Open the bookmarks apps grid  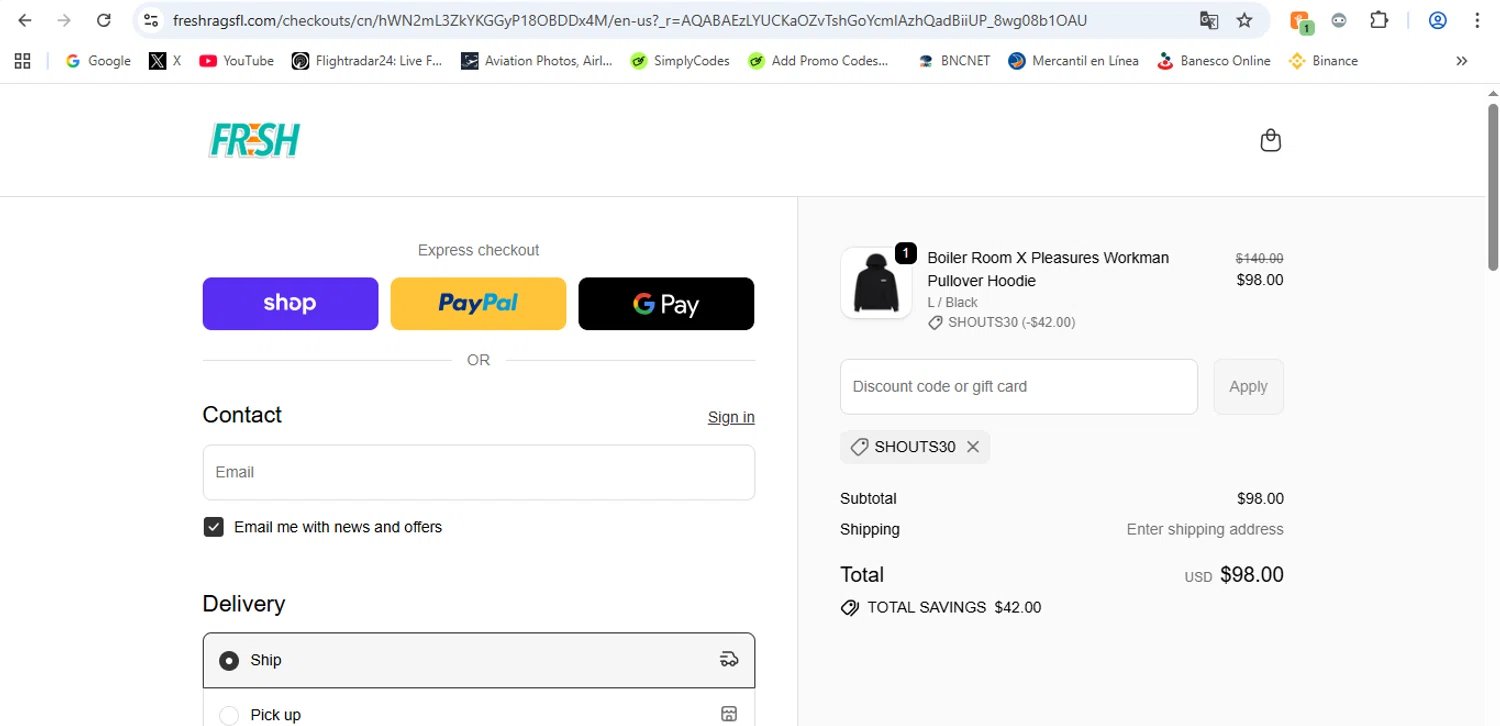(x=23, y=61)
